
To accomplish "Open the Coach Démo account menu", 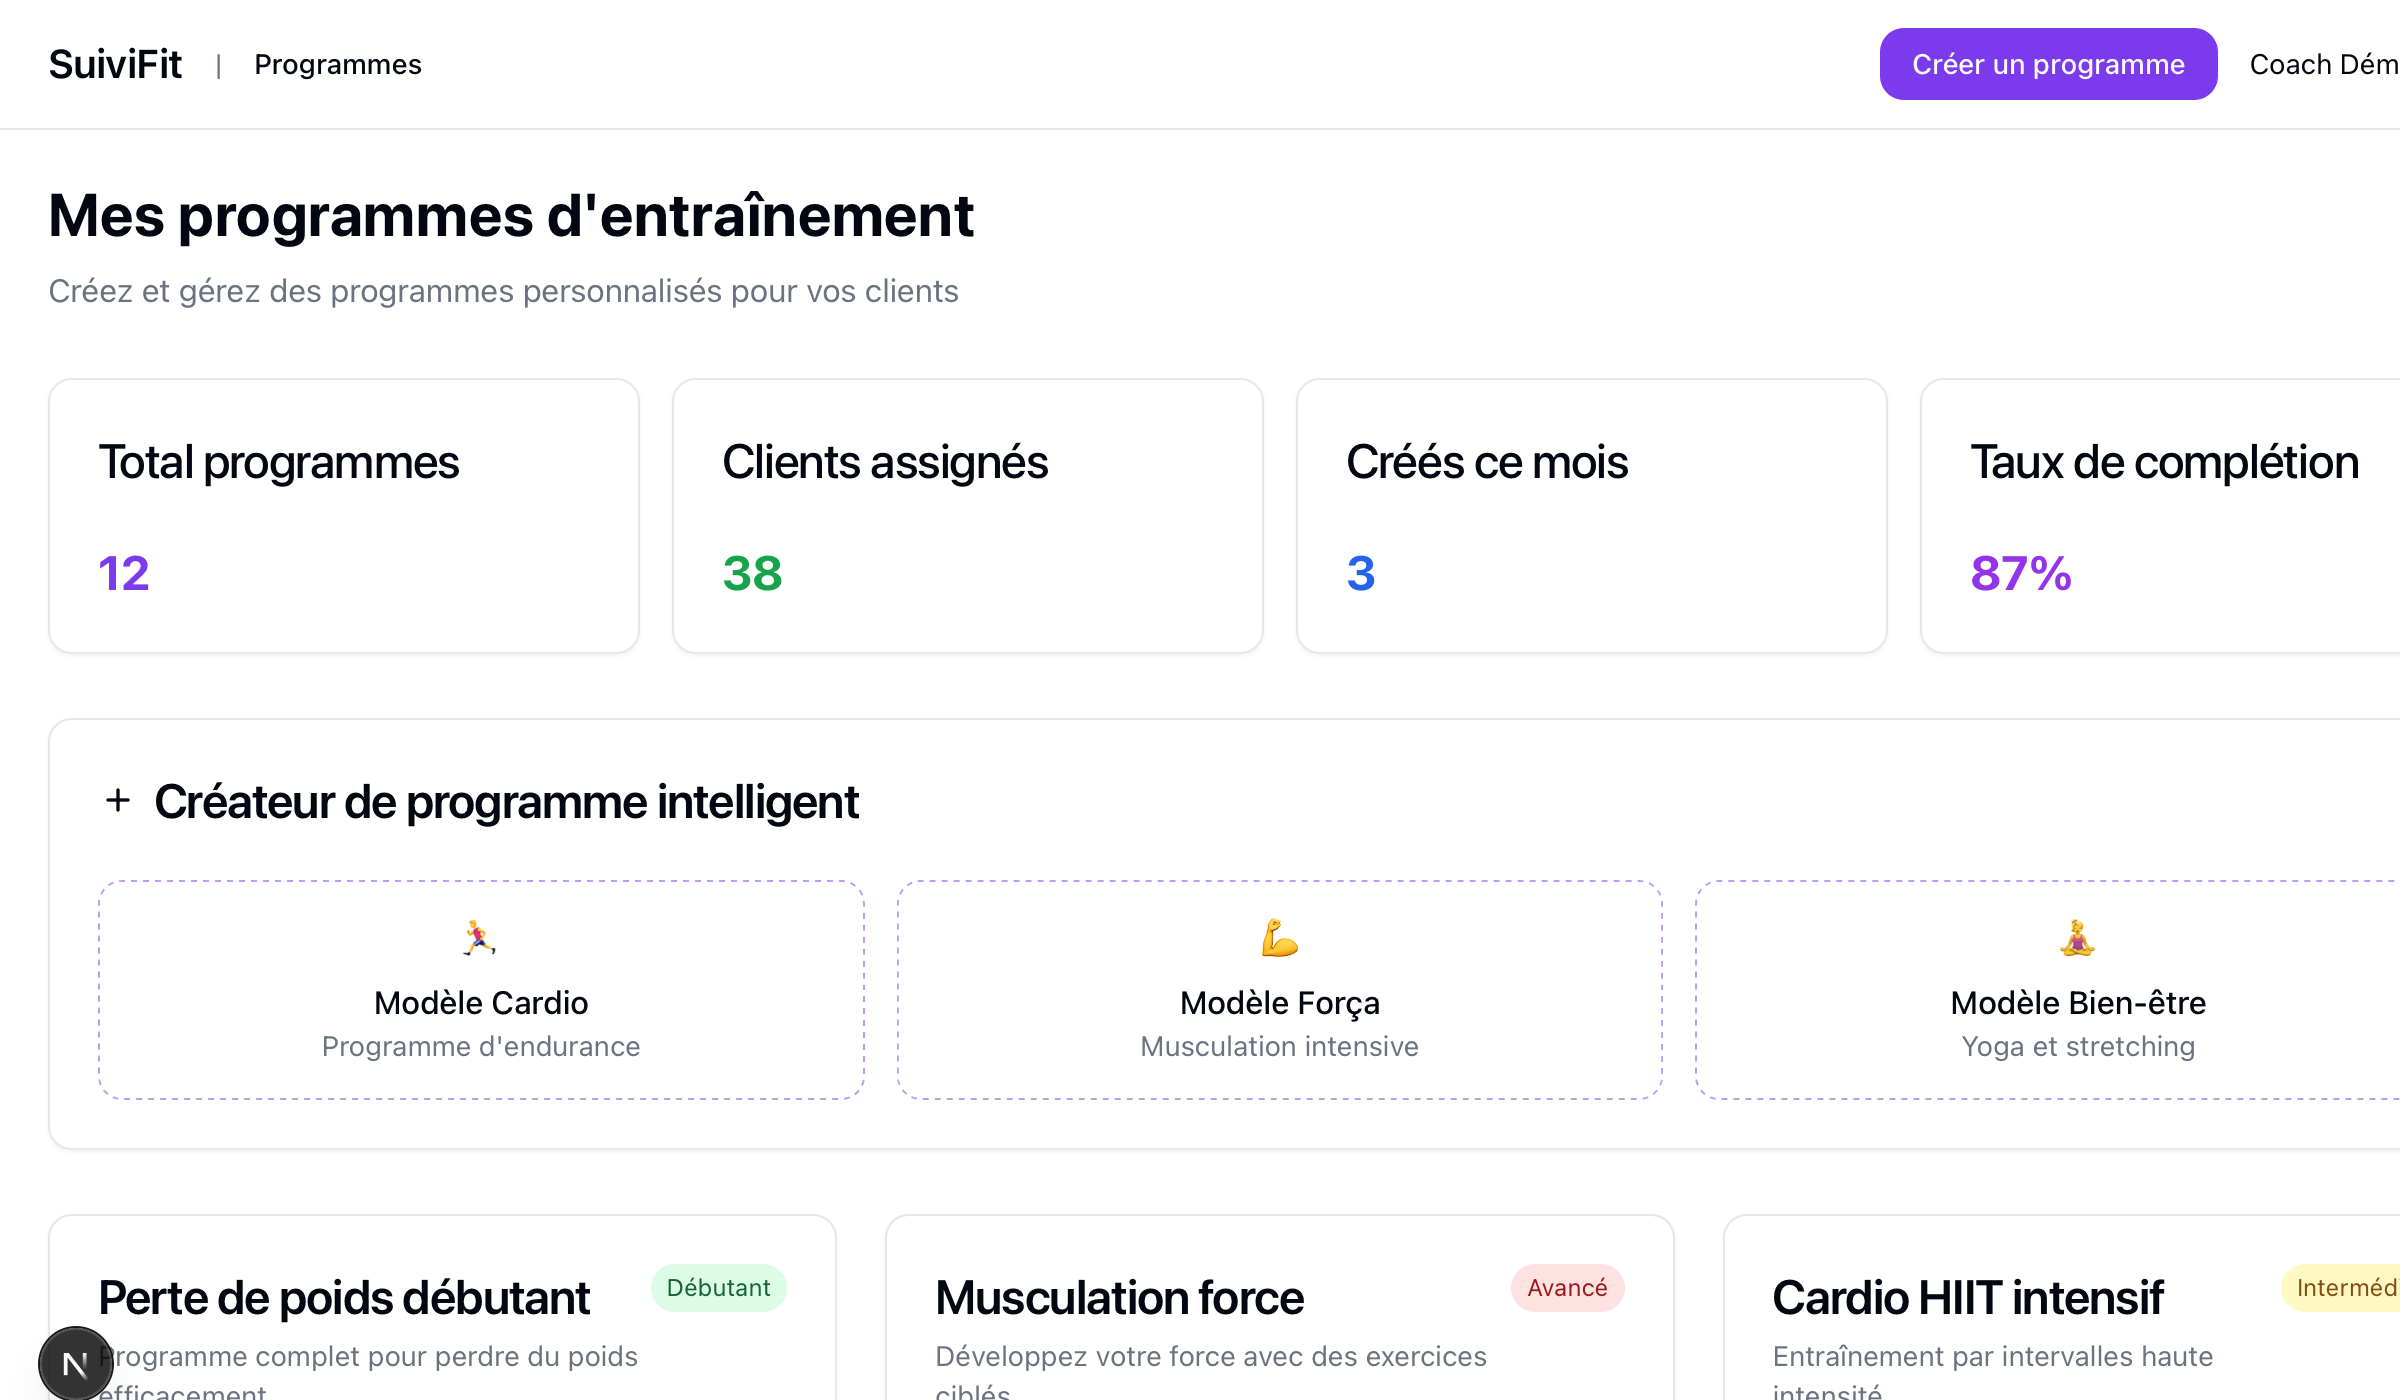I will click(x=2324, y=65).
